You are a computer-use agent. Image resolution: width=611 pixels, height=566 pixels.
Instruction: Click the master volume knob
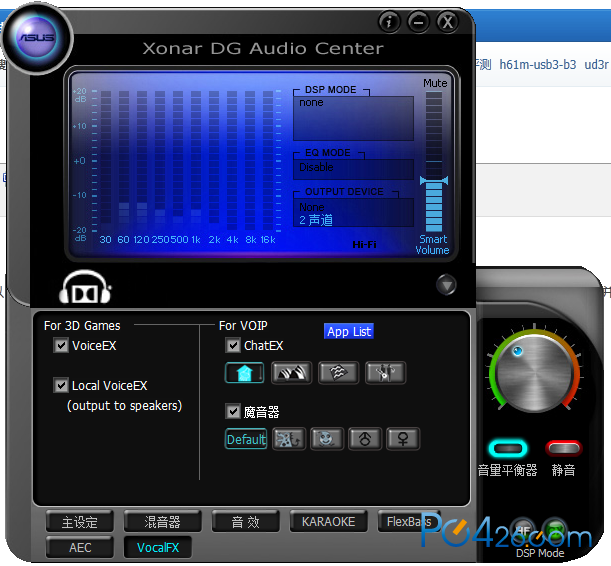pyautogui.click(x=534, y=373)
